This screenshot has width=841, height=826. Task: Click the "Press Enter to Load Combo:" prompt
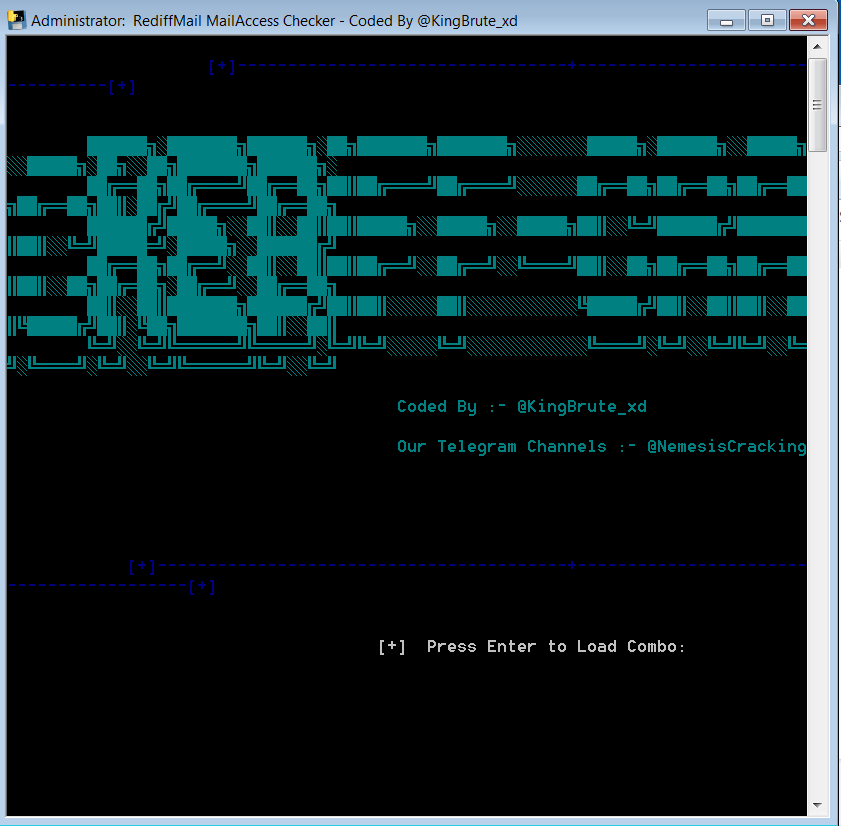(x=556, y=647)
